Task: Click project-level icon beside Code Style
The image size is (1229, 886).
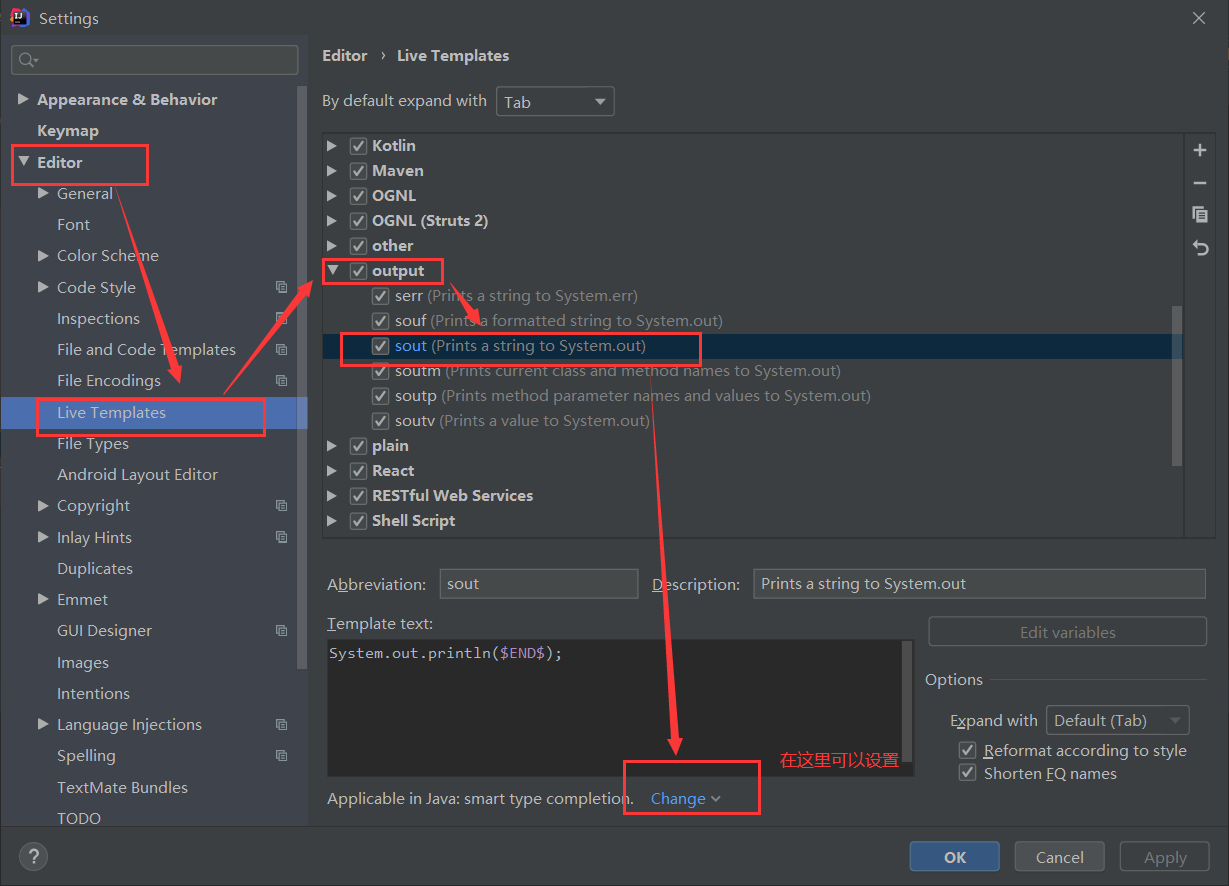Action: [x=281, y=287]
